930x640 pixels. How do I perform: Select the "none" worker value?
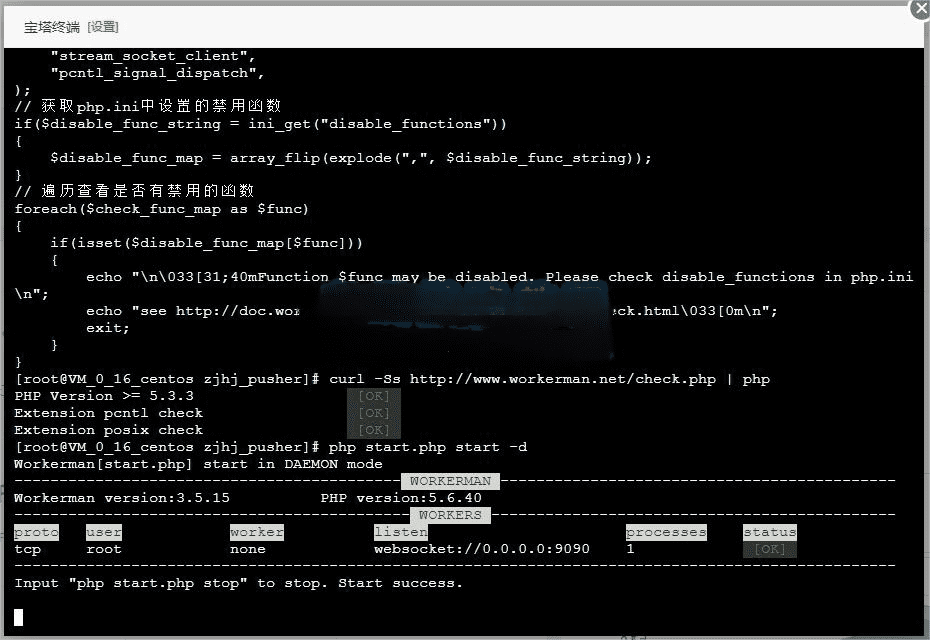(x=248, y=549)
